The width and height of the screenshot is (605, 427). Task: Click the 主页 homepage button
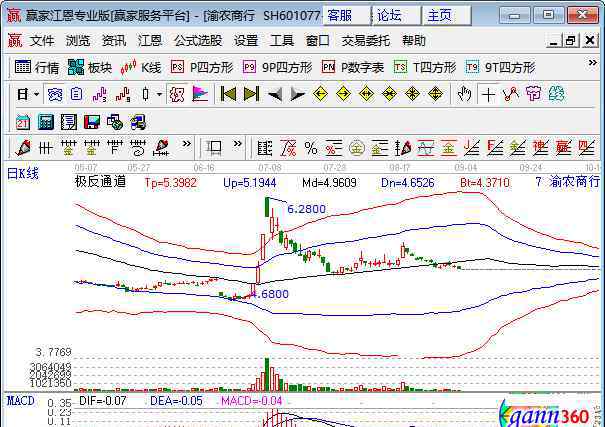[x=447, y=16]
